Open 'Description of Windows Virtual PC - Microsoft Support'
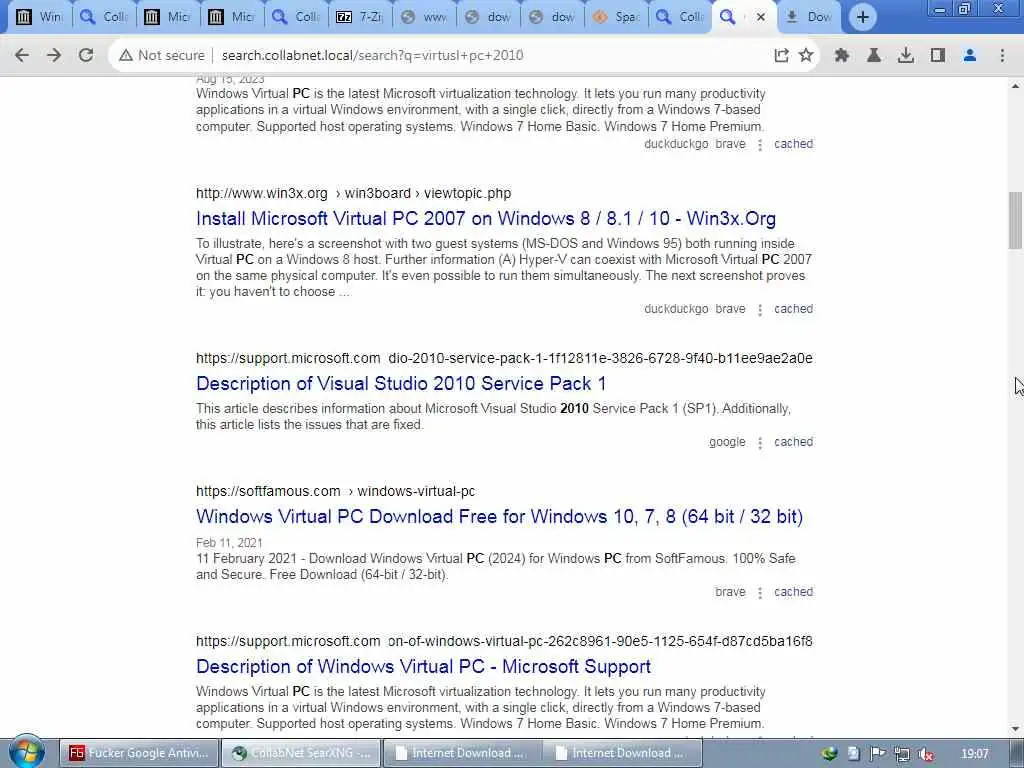 click(x=423, y=666)
